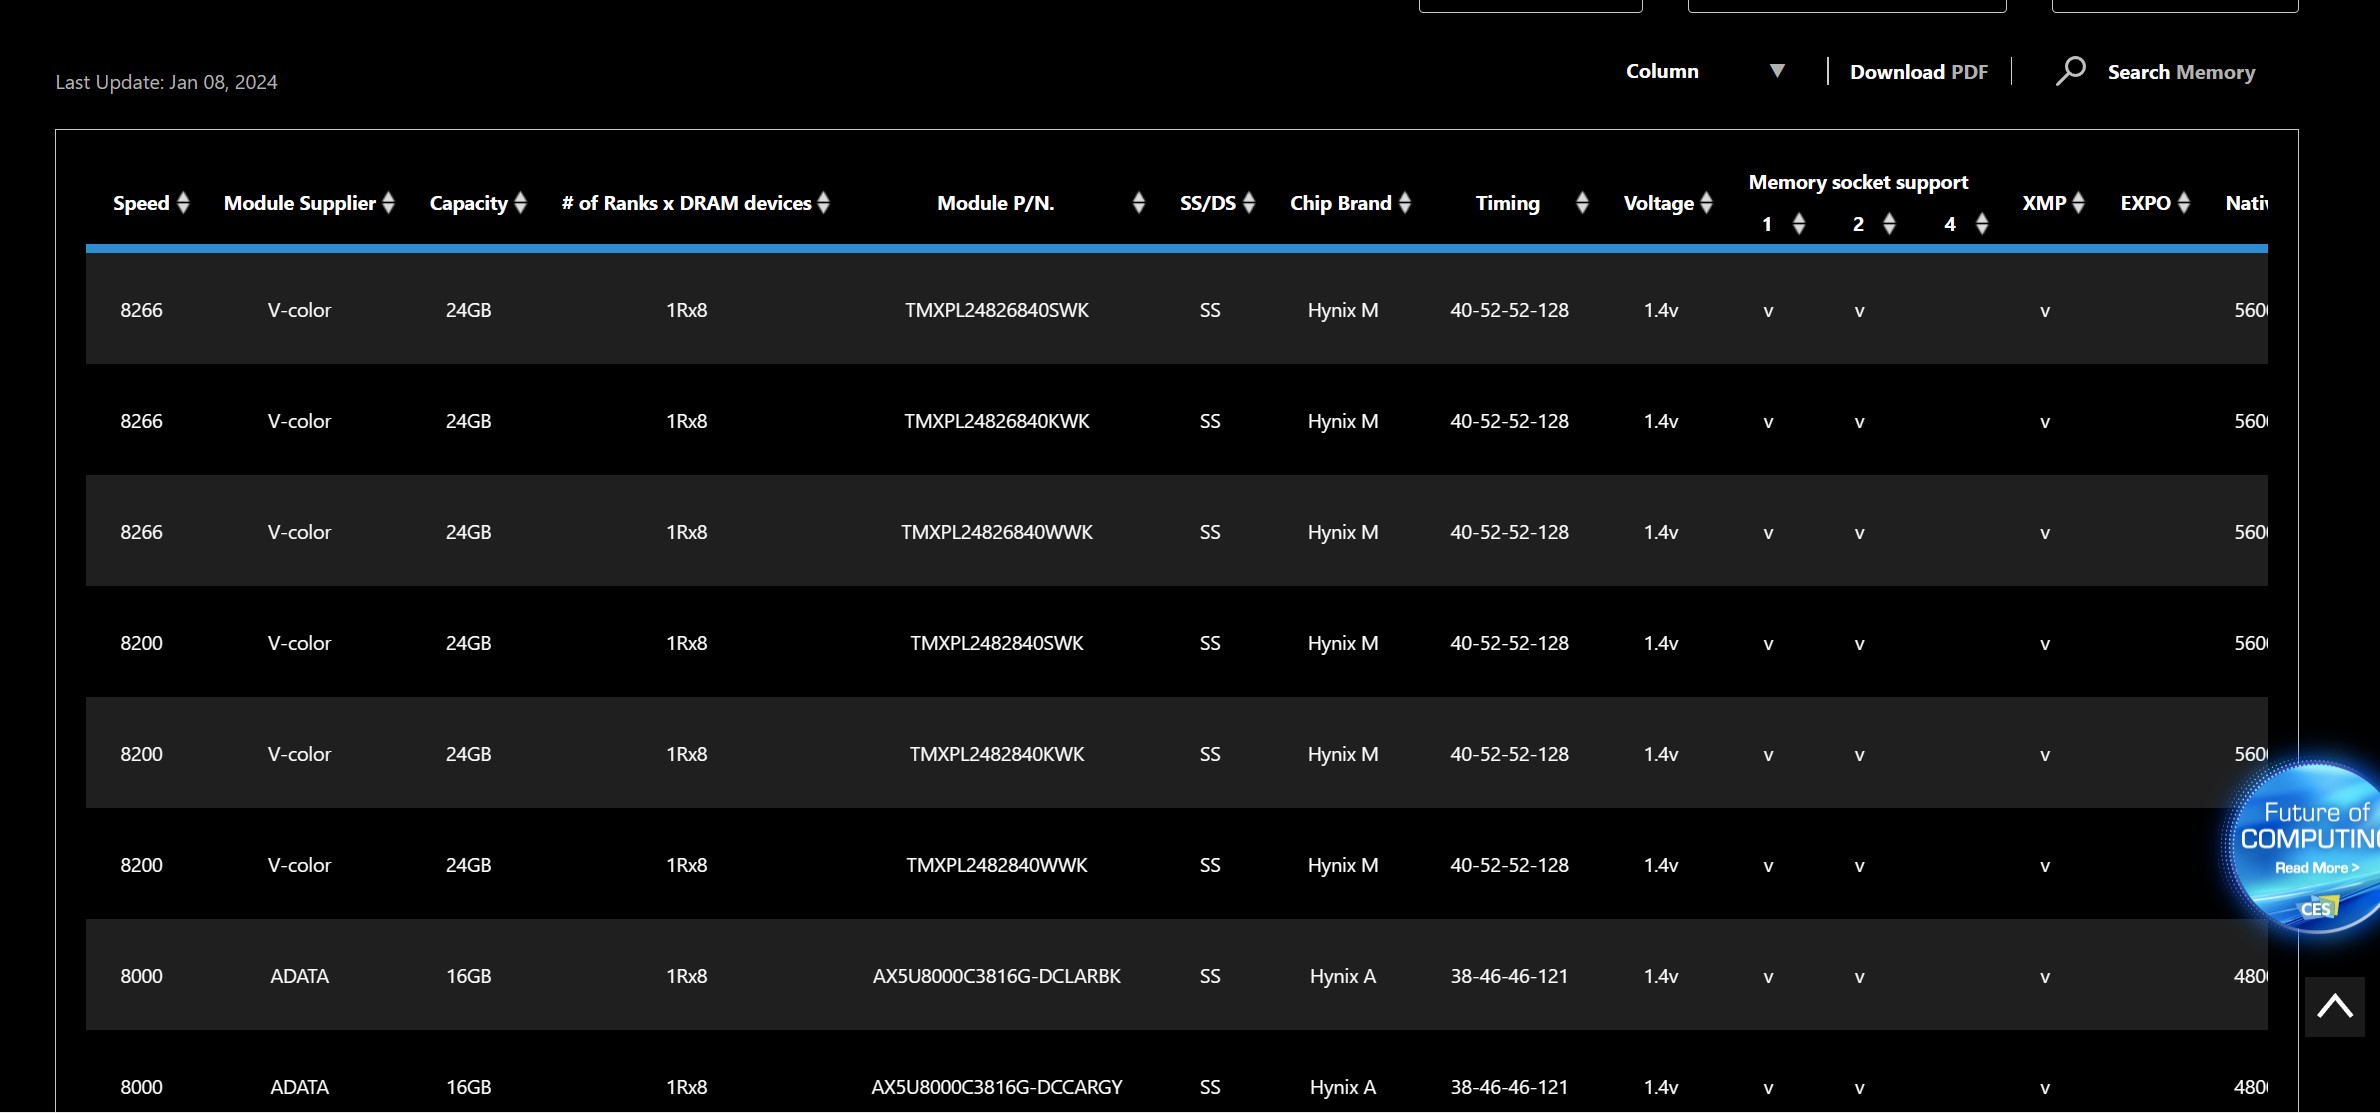Sort by EXPO column arrows
This screenshot has height=1113, width=2380.
coord(2184,203)
